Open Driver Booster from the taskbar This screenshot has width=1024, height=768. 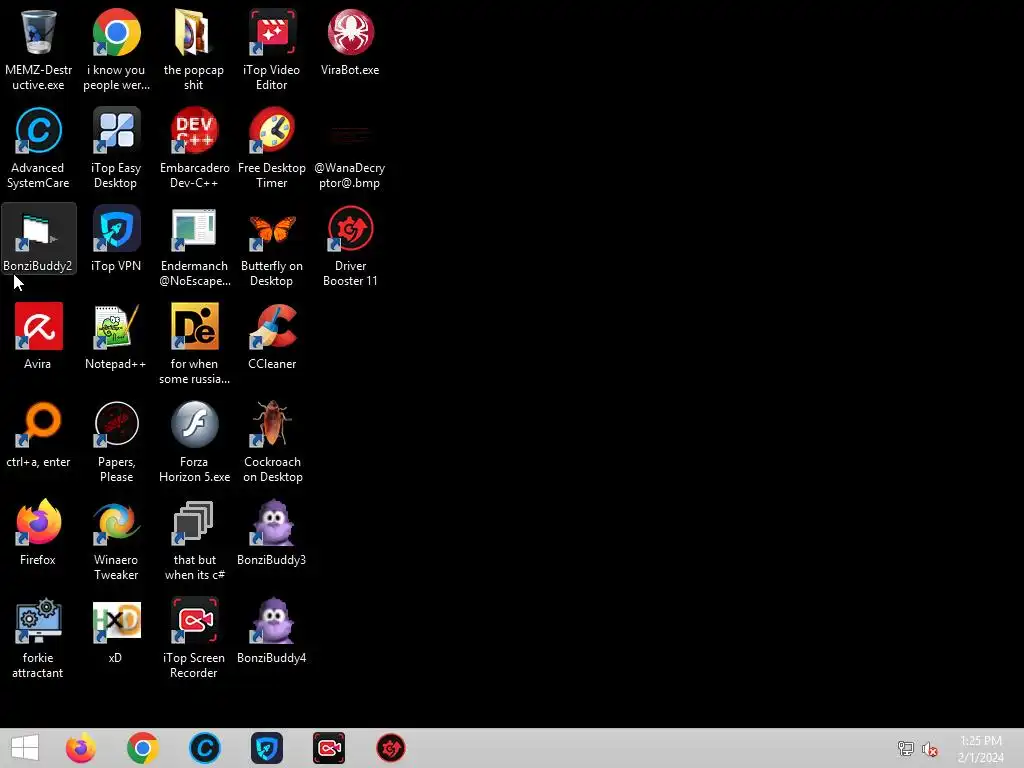[x=391, y=748]
